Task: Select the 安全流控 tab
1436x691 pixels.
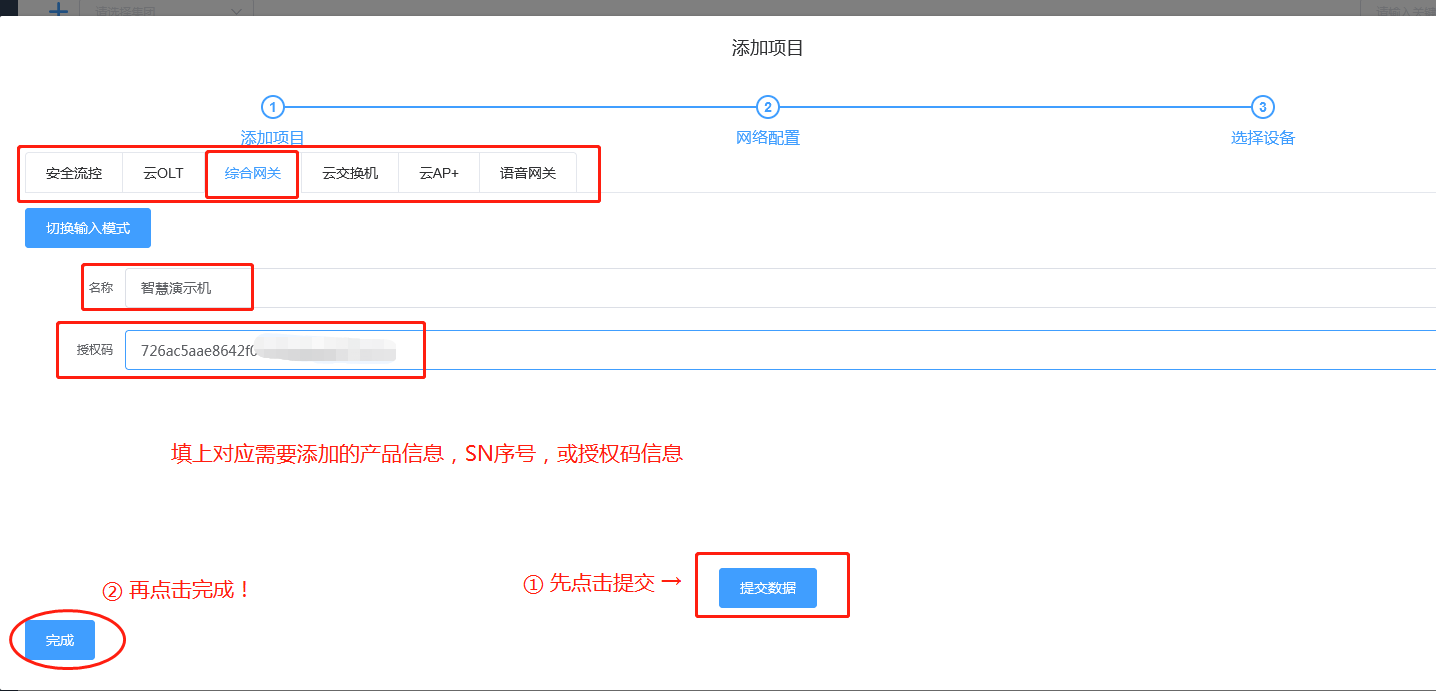Action: (74, 173)
